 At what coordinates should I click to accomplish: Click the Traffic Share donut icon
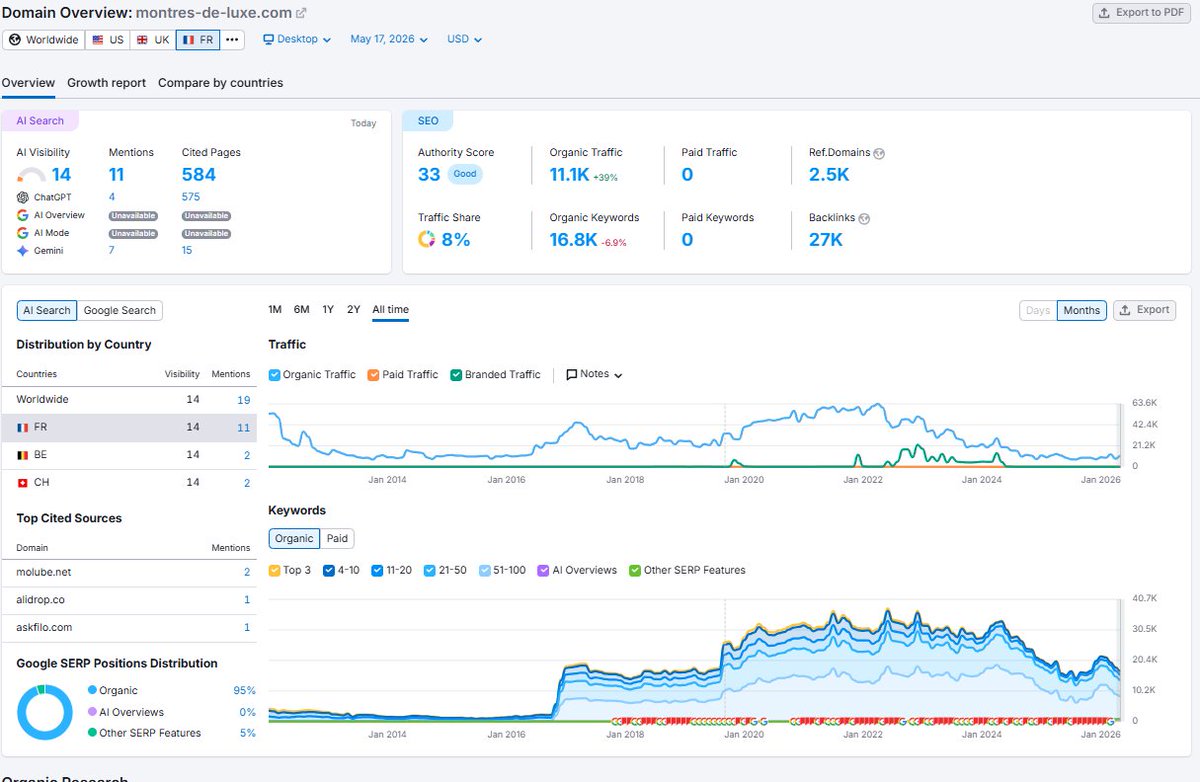427,239
